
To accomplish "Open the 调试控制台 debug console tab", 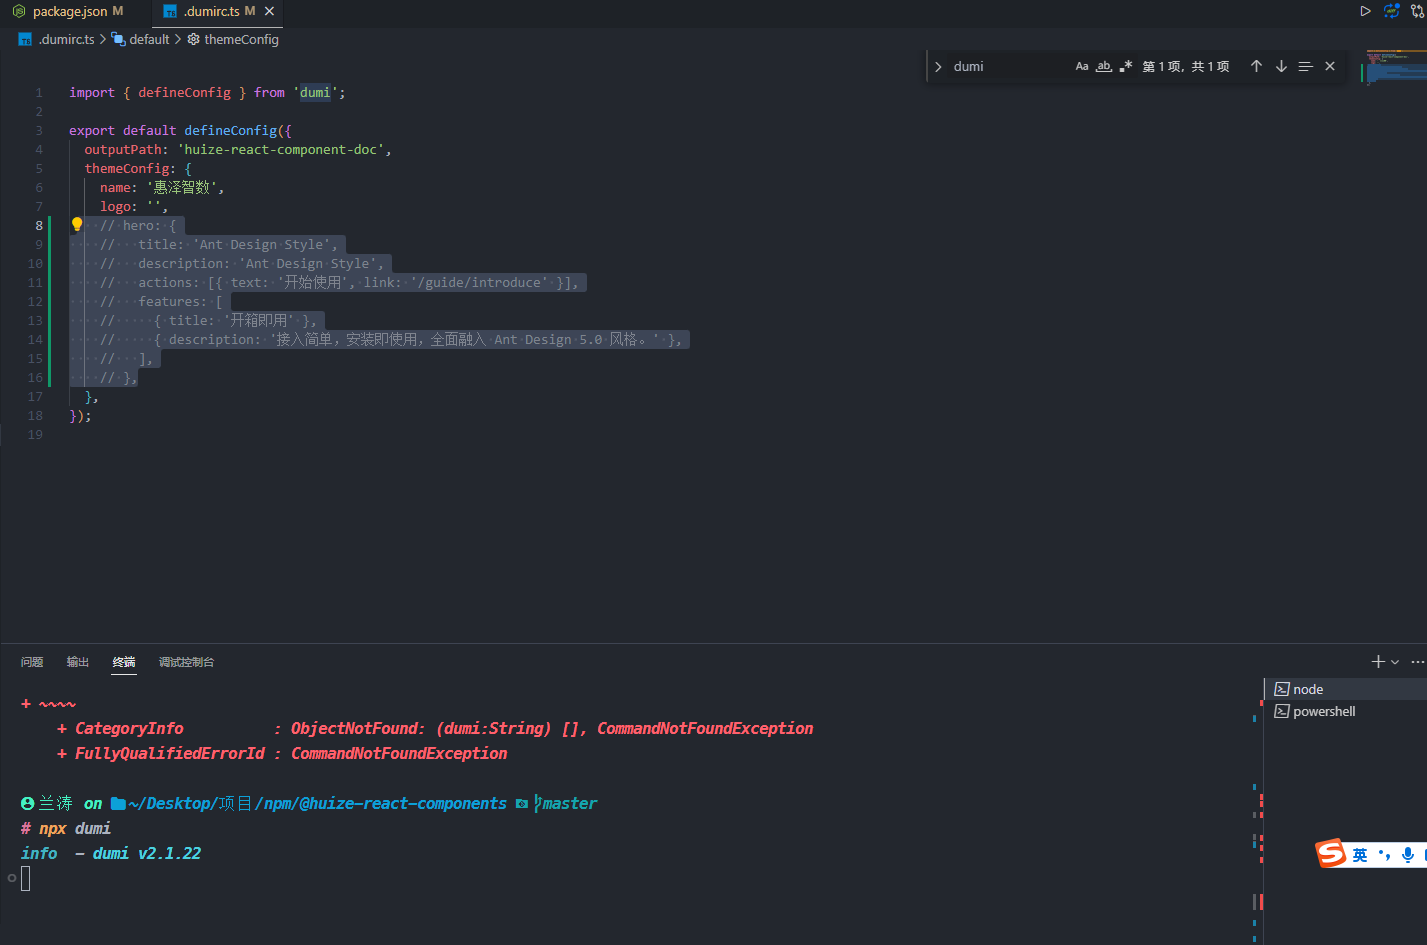I will pos(186,662).
